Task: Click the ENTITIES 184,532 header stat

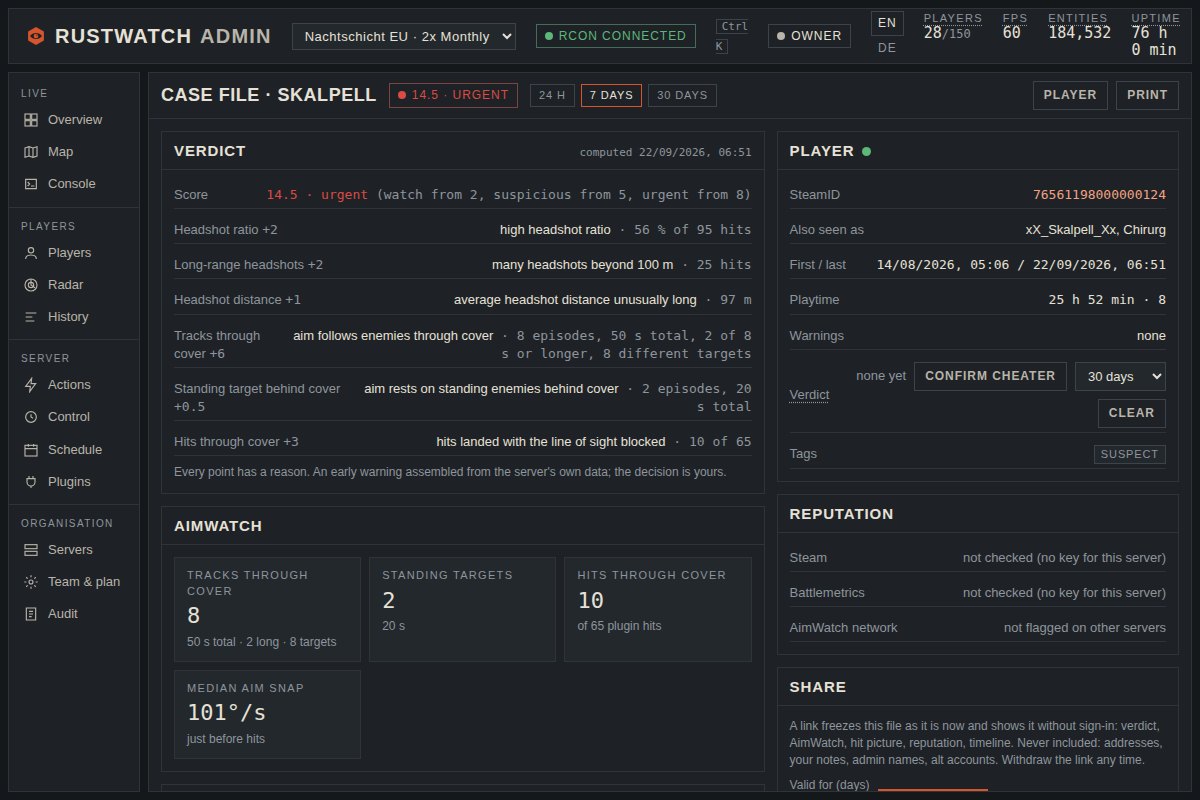Action: click(x=1079, y=27)
